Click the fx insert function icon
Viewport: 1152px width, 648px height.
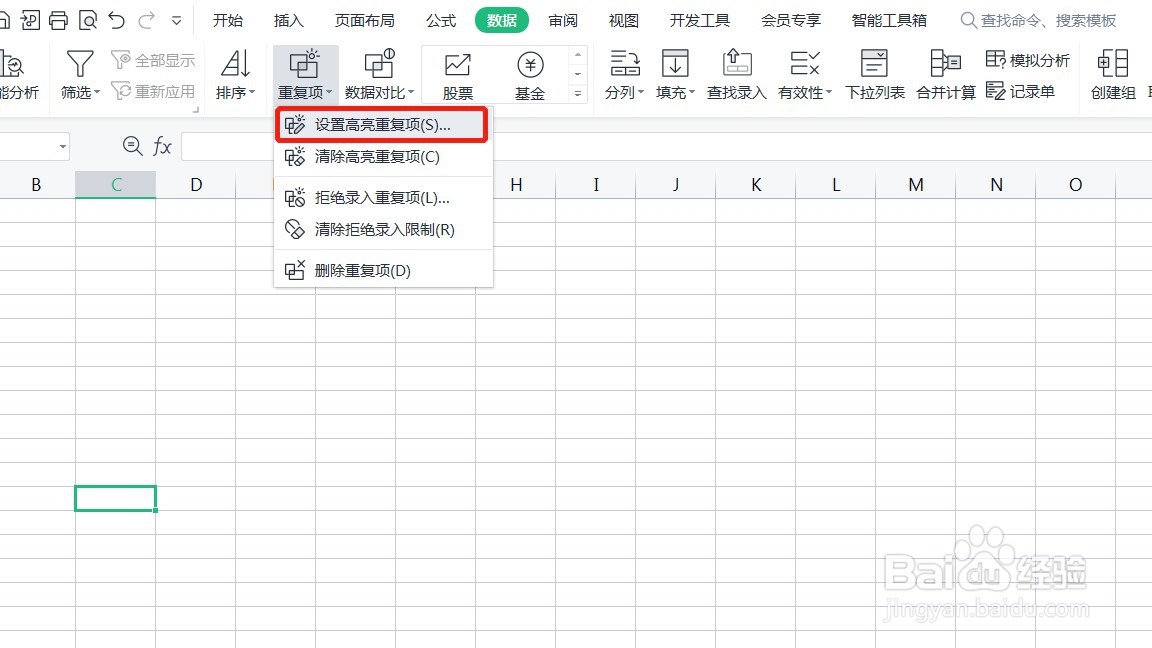tap(162, 146)
